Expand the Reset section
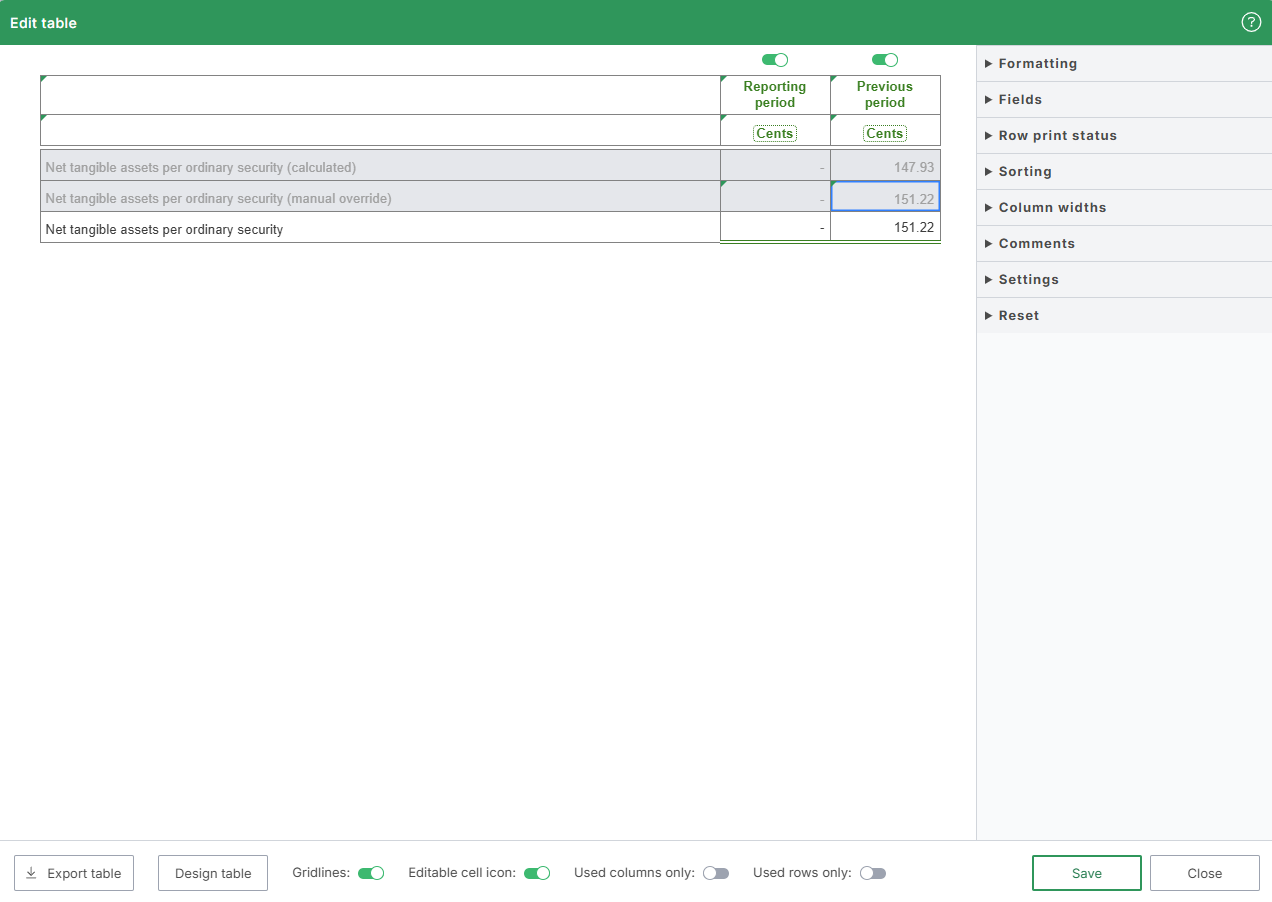1272x902 pixels. coord(1018,315)
